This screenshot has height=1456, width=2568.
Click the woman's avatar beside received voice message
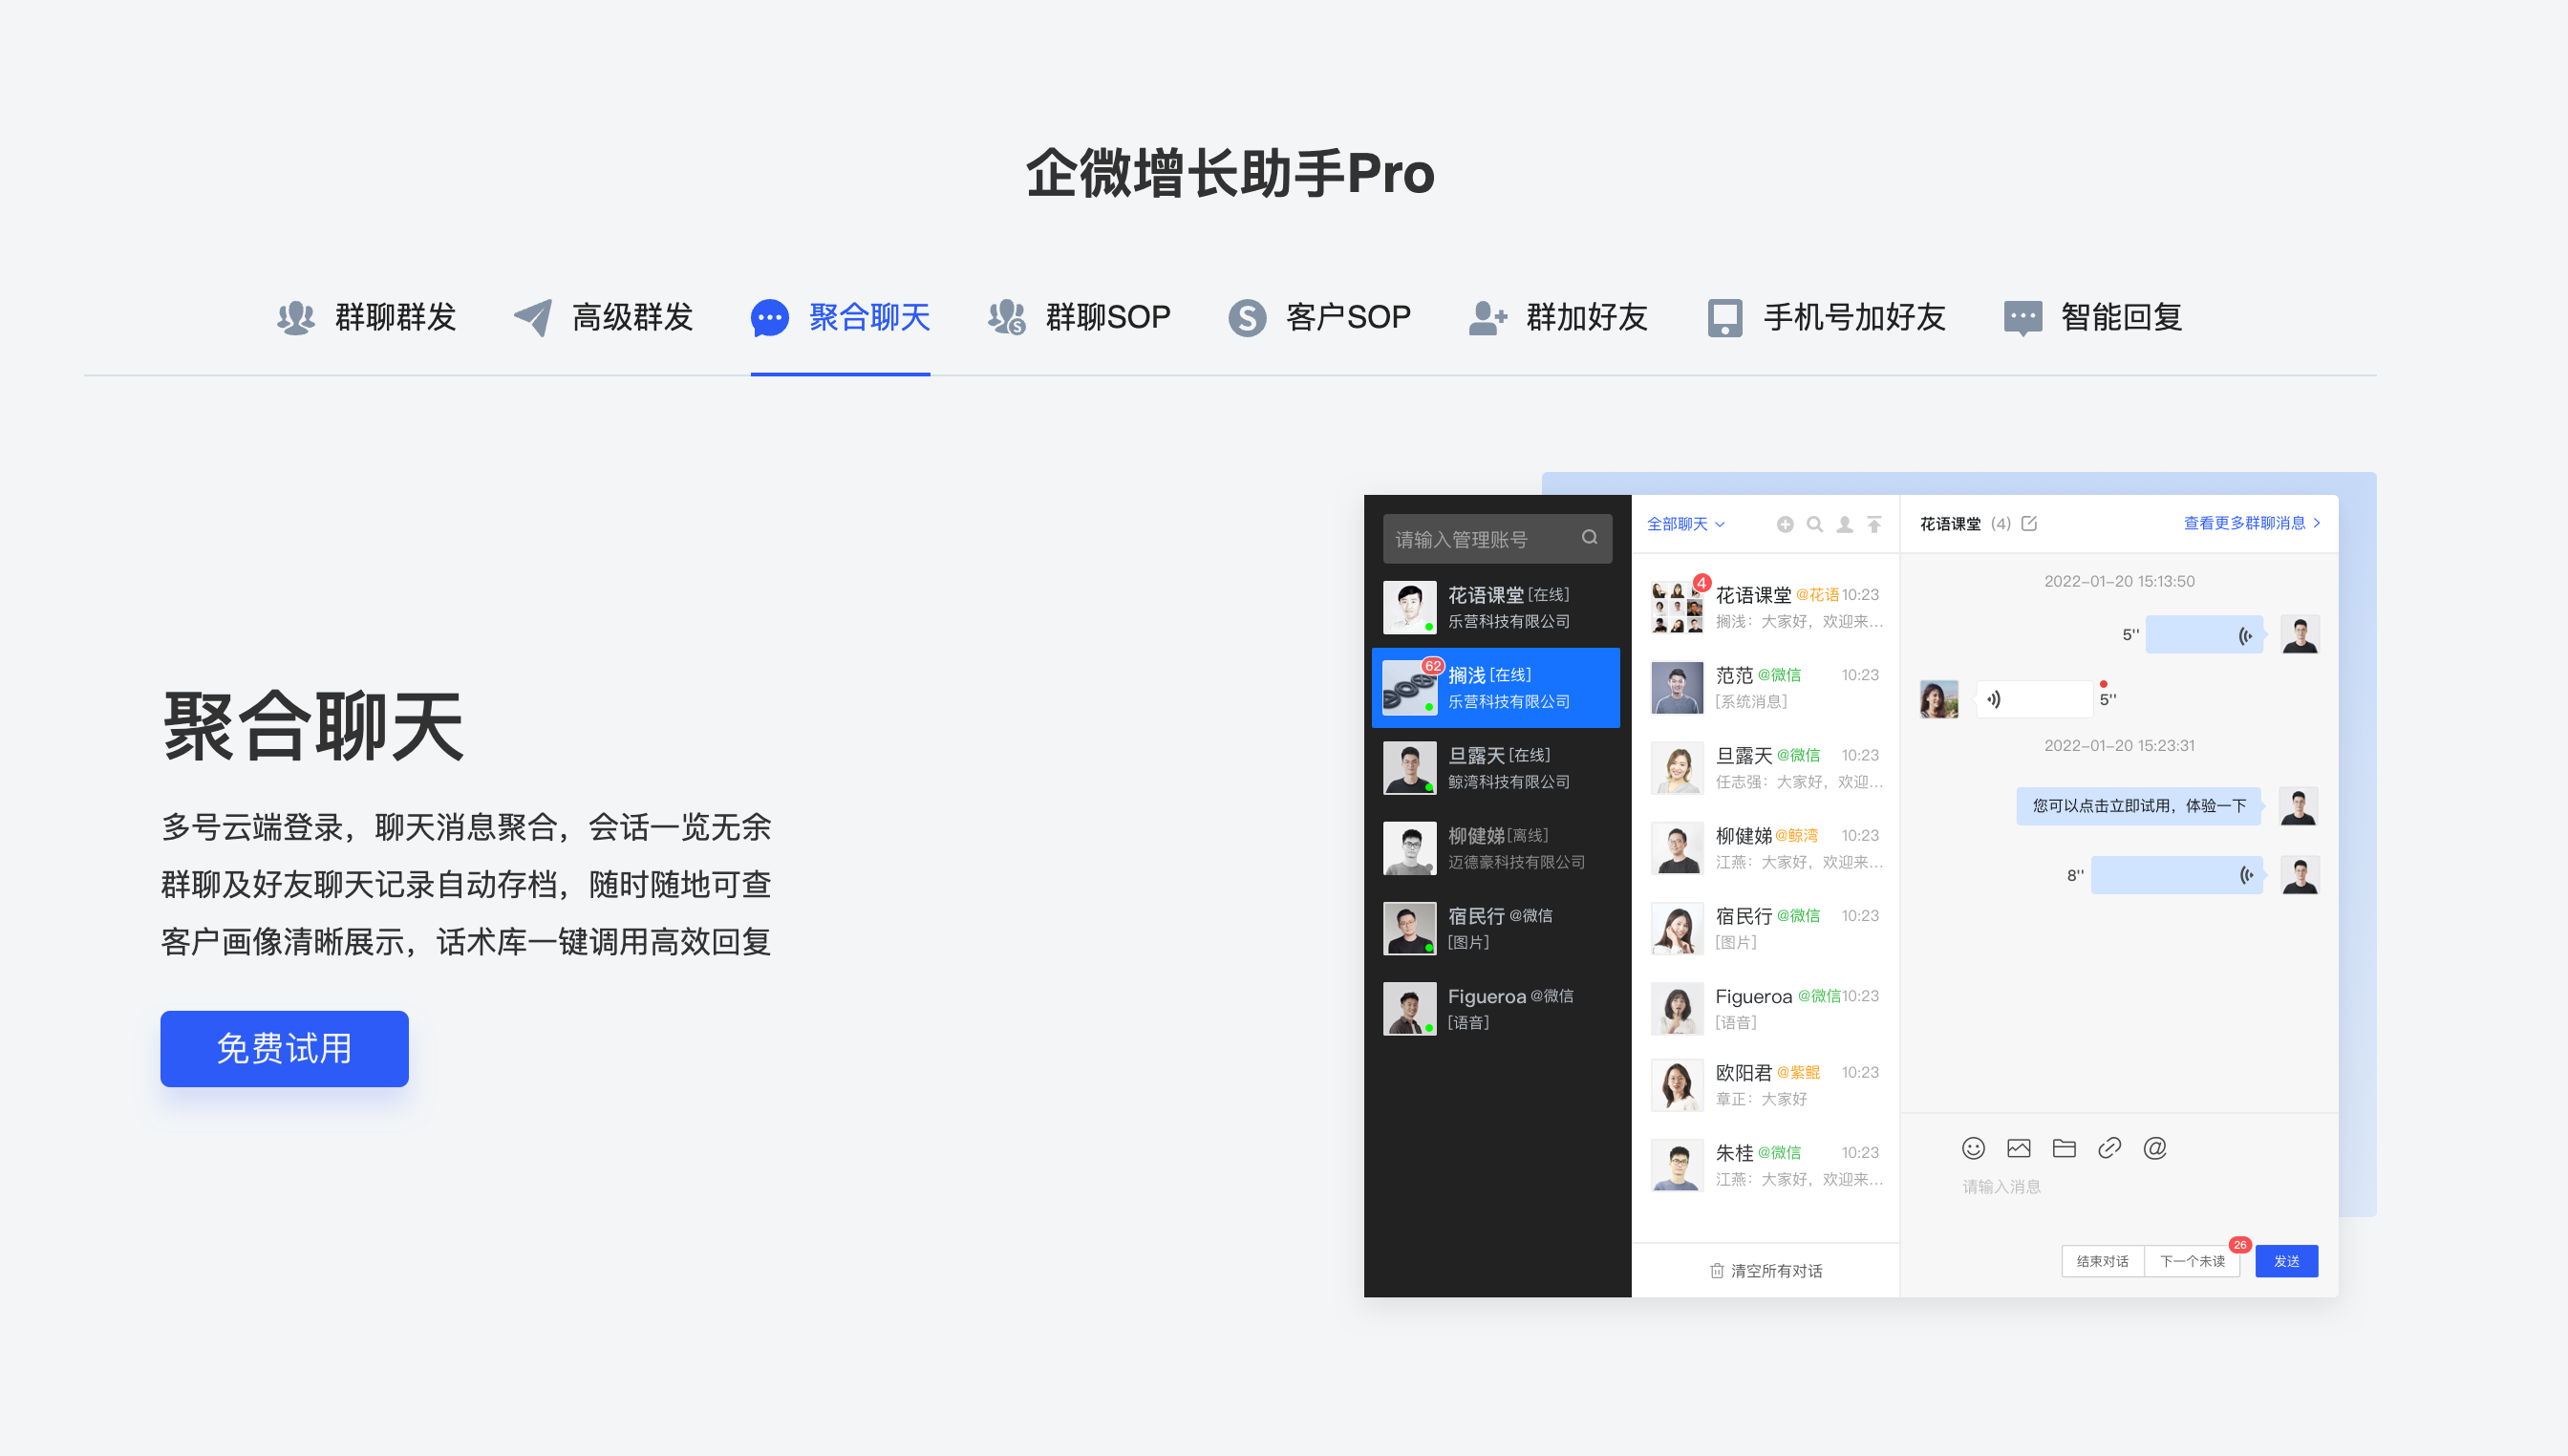[1939, 699]
